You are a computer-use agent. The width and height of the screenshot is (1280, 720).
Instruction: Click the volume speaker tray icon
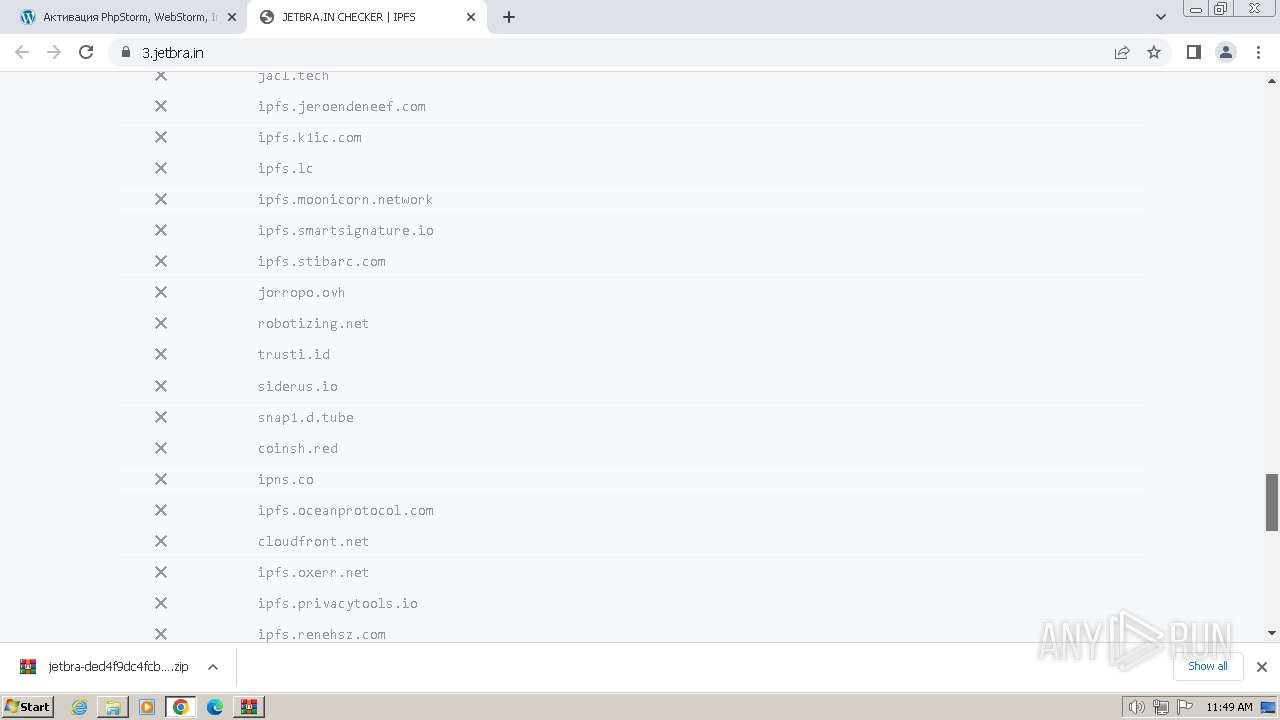(1136, 707)
